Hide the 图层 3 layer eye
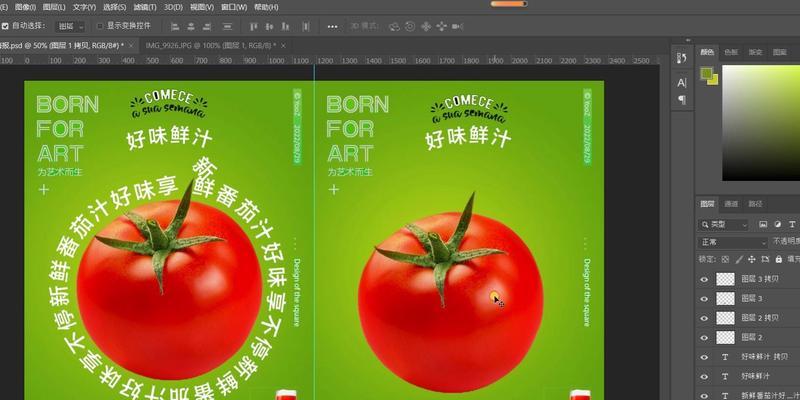The height and width of the screenshot is (400, 800). pos(705,298)
